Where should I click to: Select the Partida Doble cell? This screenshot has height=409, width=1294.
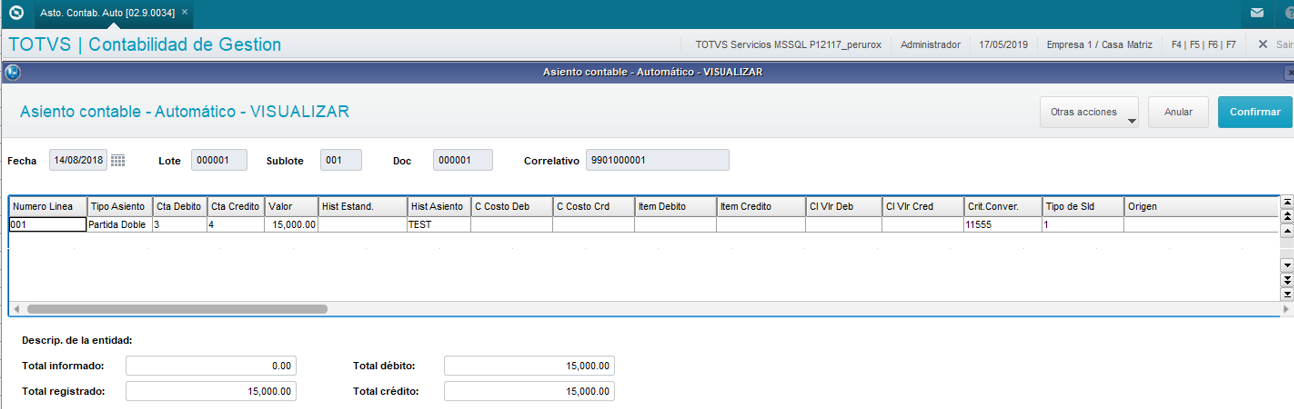click(x=119, y=225)
